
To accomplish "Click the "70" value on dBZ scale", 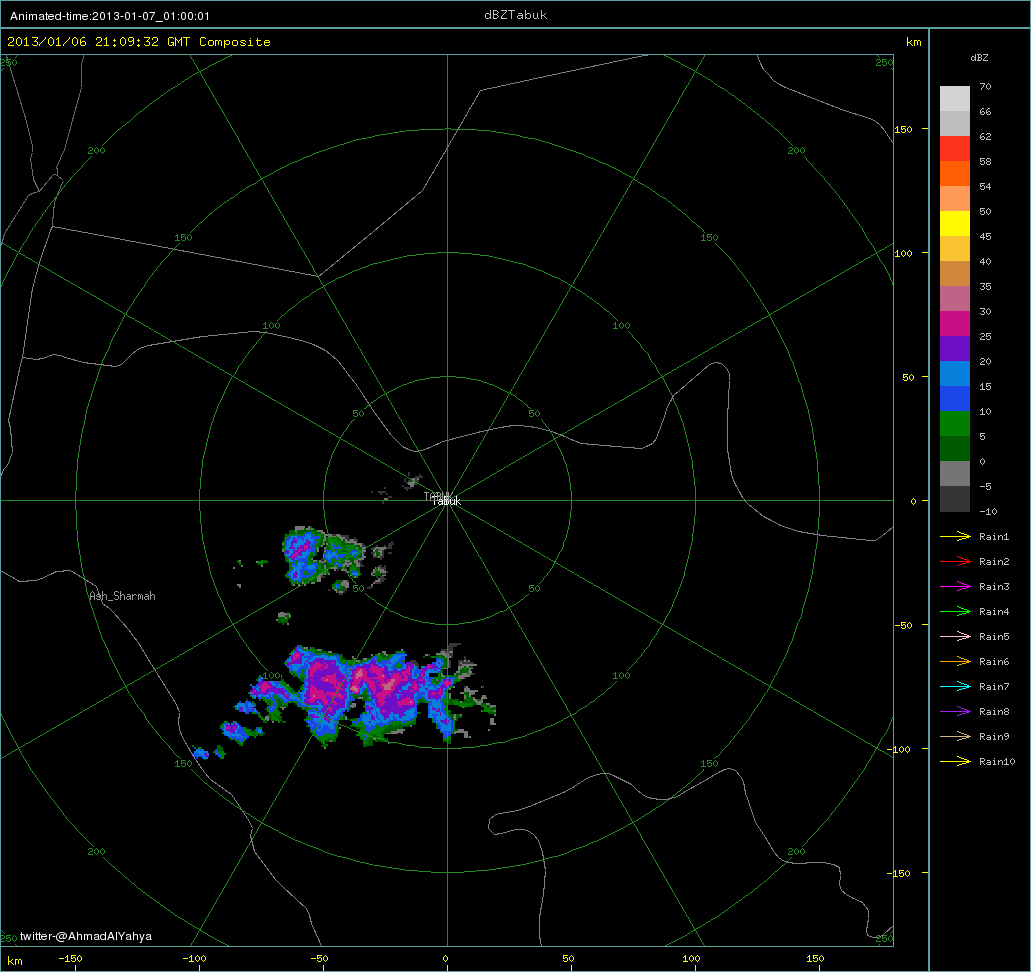I will tap(985, 87).
